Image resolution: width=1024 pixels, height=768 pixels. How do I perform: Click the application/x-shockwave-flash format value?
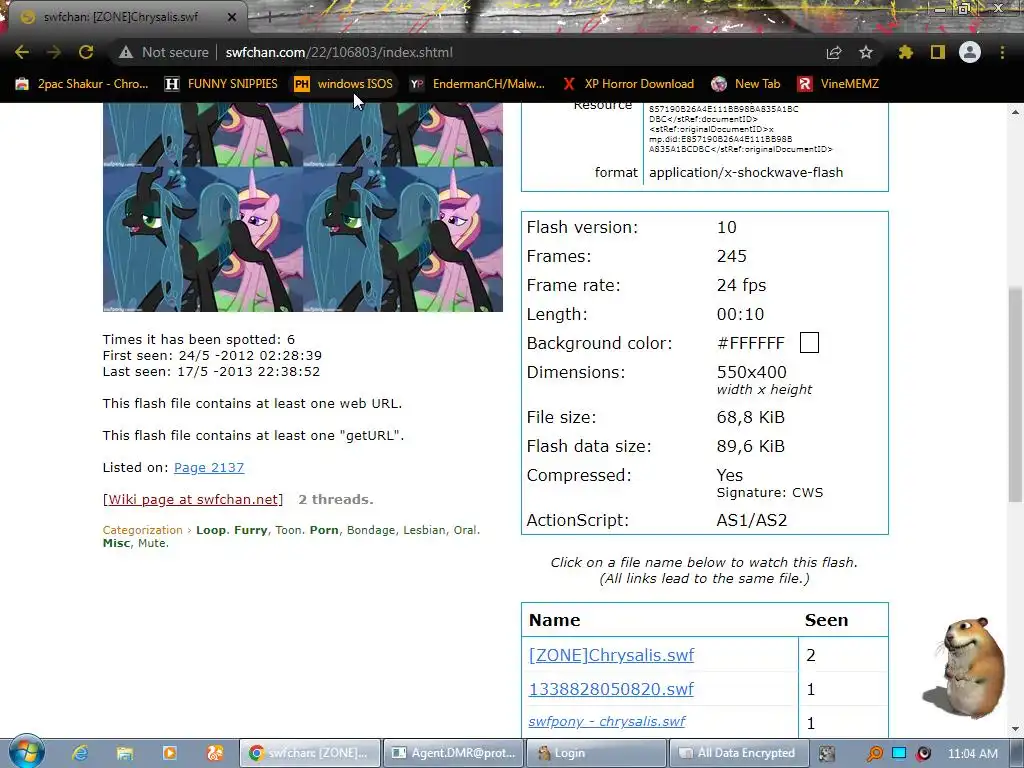[746, 172]
